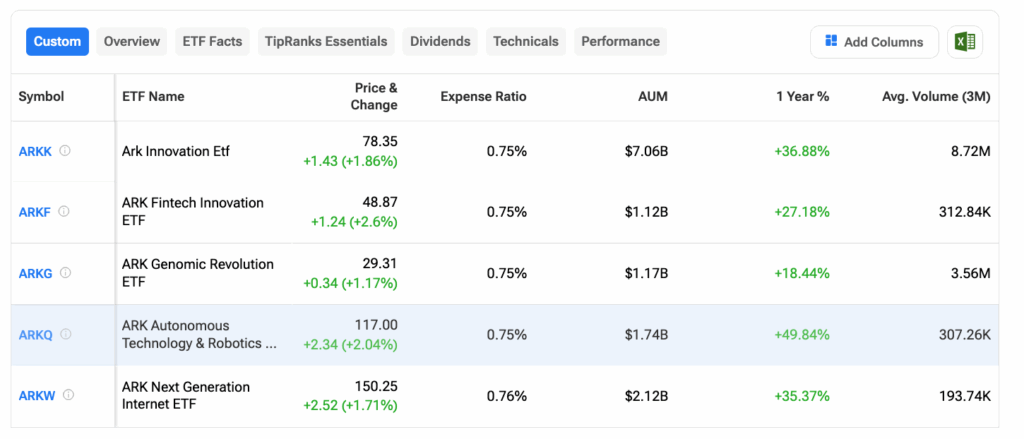Click info icon next to ARKK
1024x439 pixels.
click(65, 151)
